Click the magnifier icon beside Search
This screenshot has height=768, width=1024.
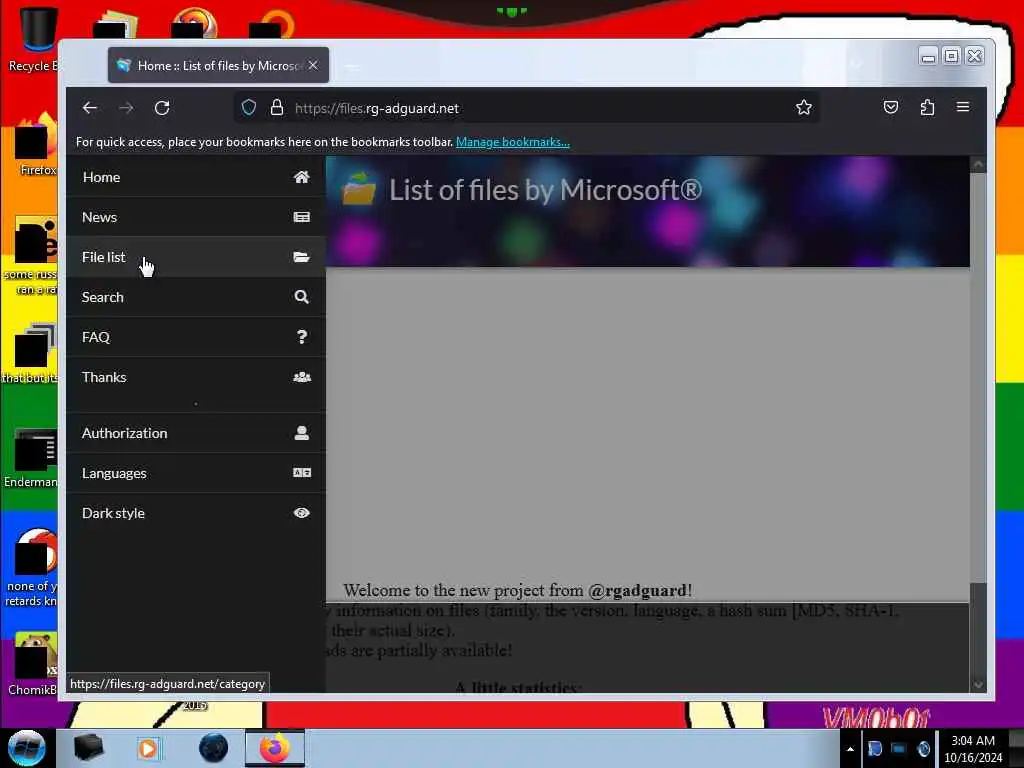click(x=301, y=297)
